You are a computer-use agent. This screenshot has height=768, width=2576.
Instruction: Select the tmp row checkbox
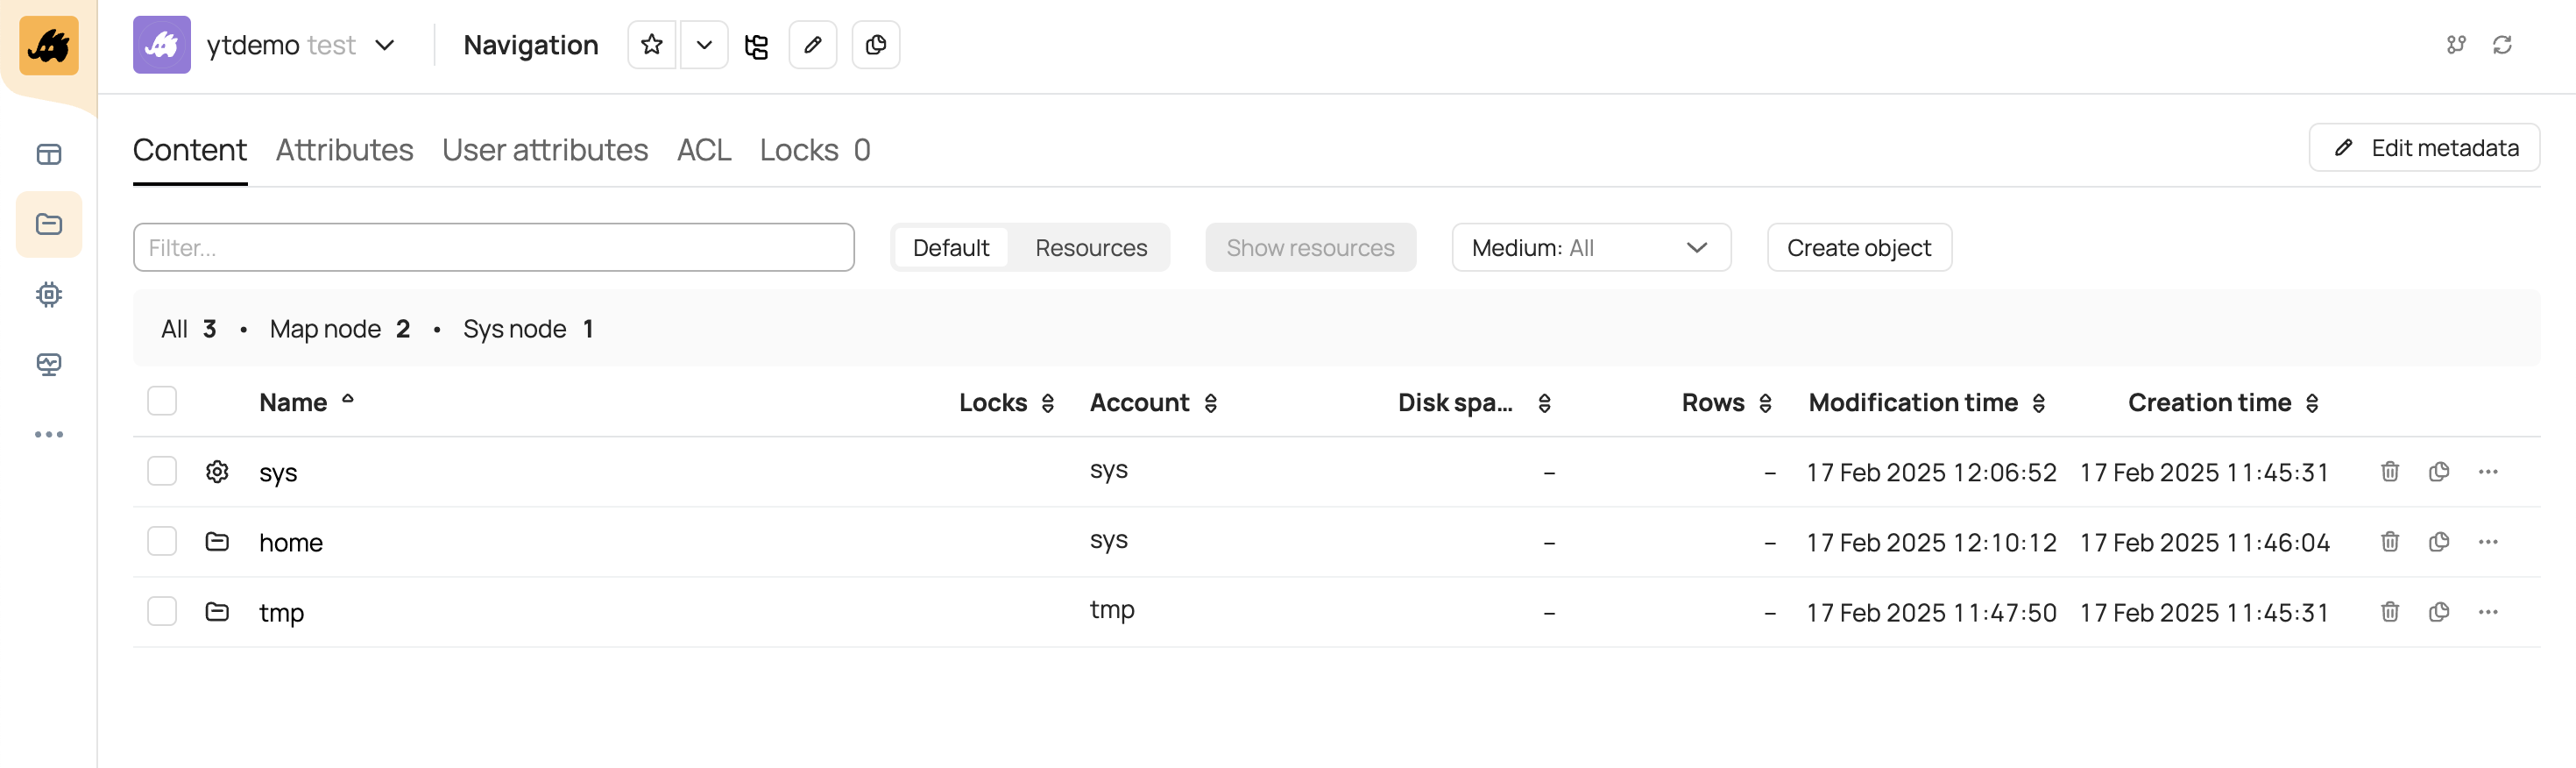tap(162, 612)
